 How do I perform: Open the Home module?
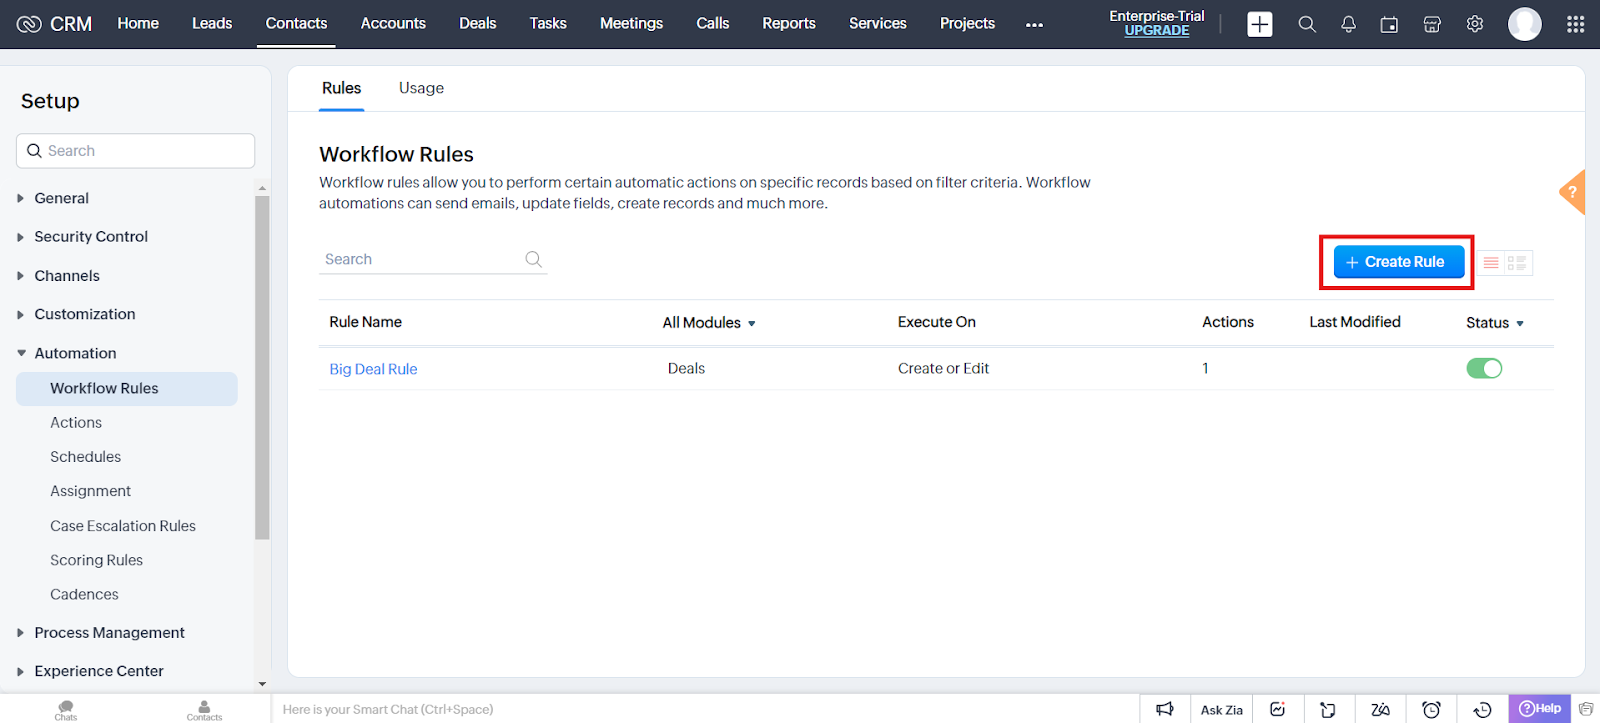coord(138,23)
